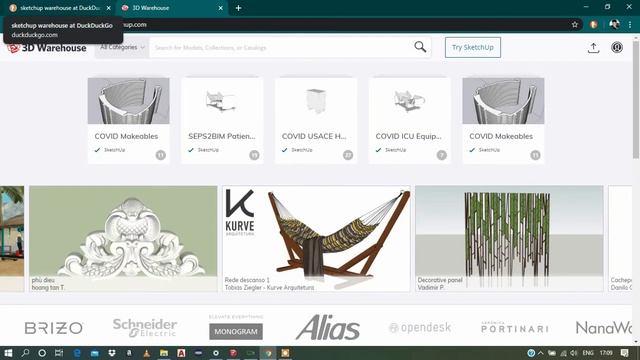The width and height of the screenshot is (640, 360).
Task: Click the volume speaker icon in tray
Action: click(573, 353)
